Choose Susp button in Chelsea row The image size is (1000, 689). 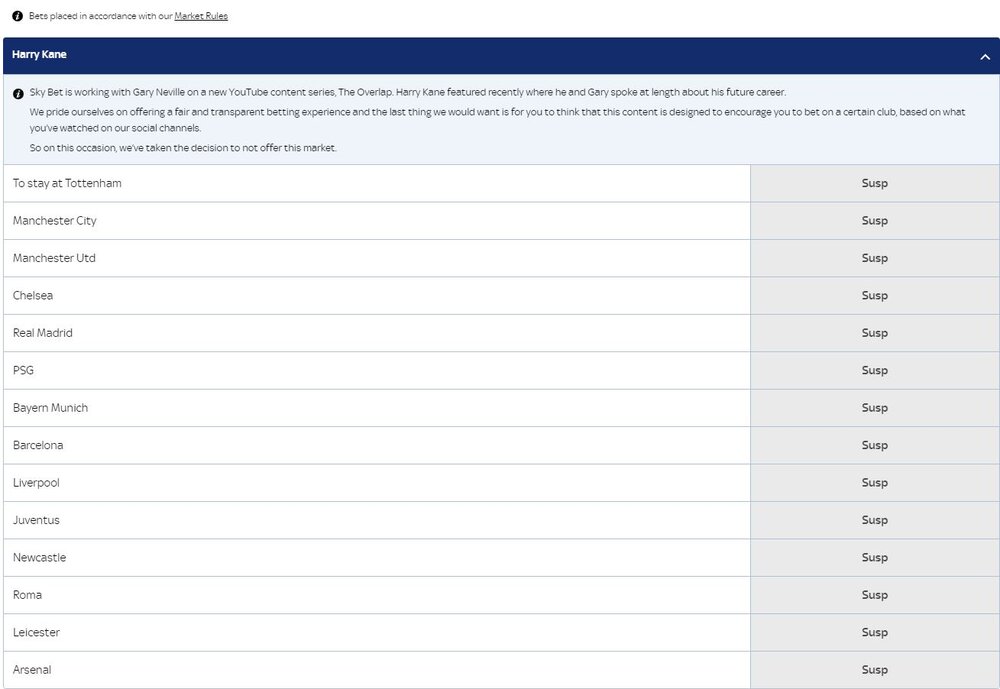point(874,296)
